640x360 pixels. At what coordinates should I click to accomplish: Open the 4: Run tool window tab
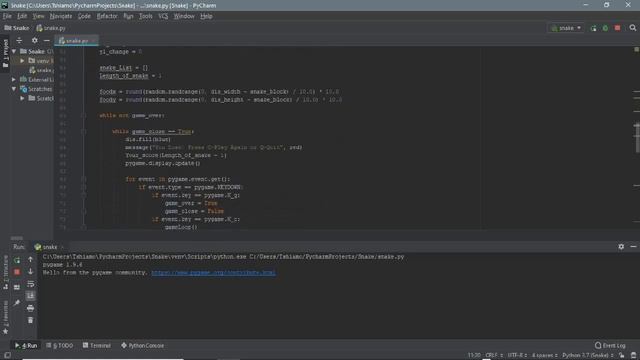tap(26, 345)
